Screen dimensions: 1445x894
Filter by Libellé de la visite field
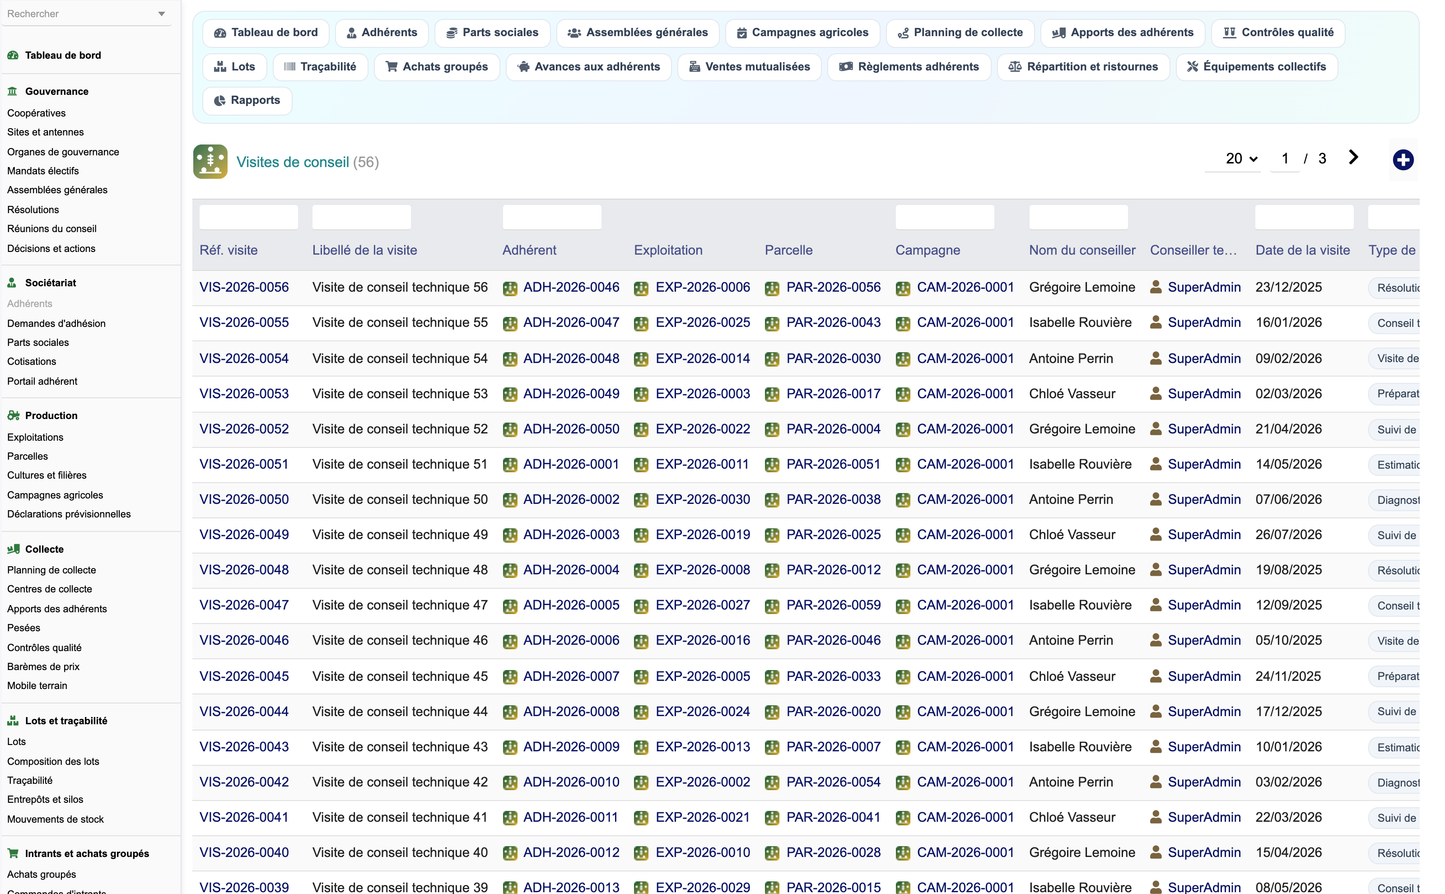[x=362, y=217]
